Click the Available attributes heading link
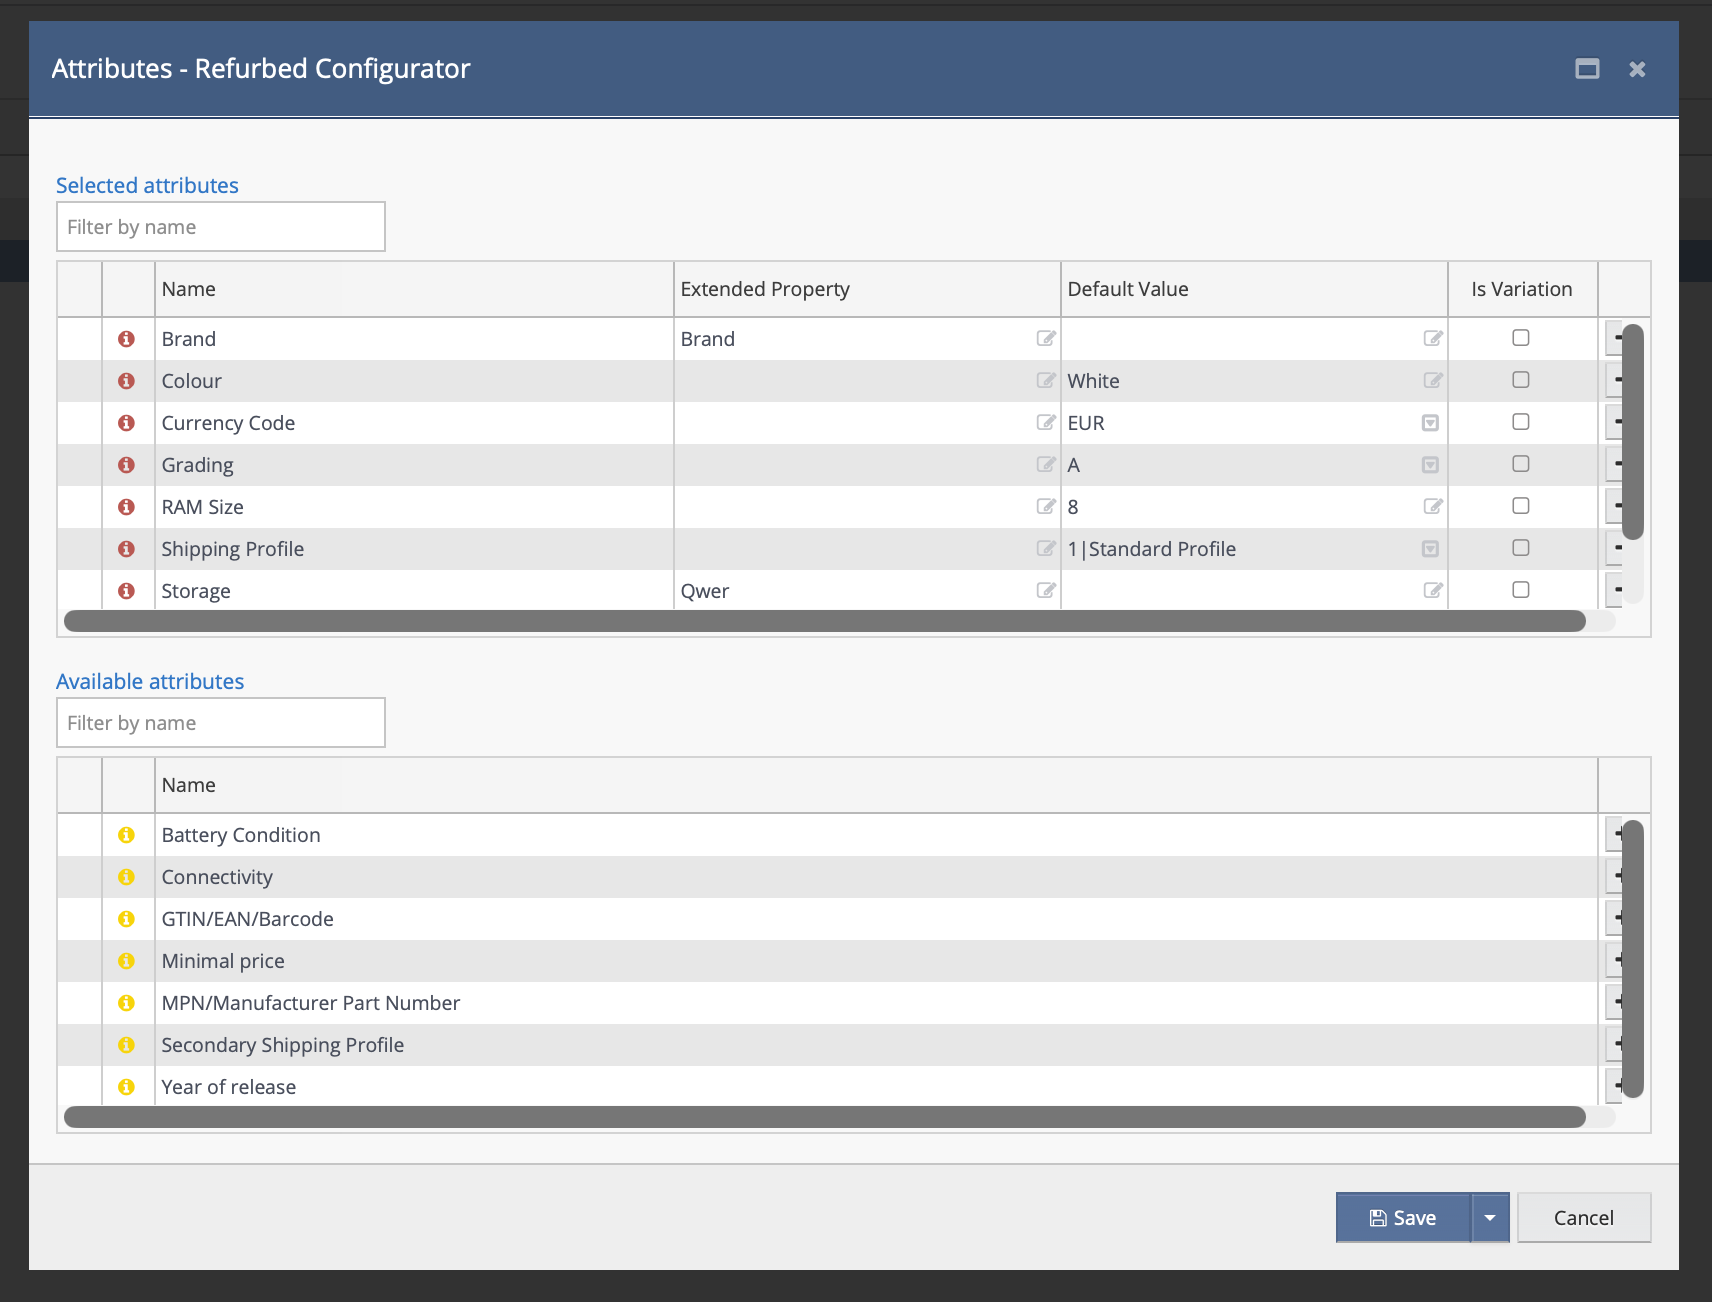Image resolution: width=1712 pixels, height=1302 pixels. pyautogui.click(x=150, y=681)
